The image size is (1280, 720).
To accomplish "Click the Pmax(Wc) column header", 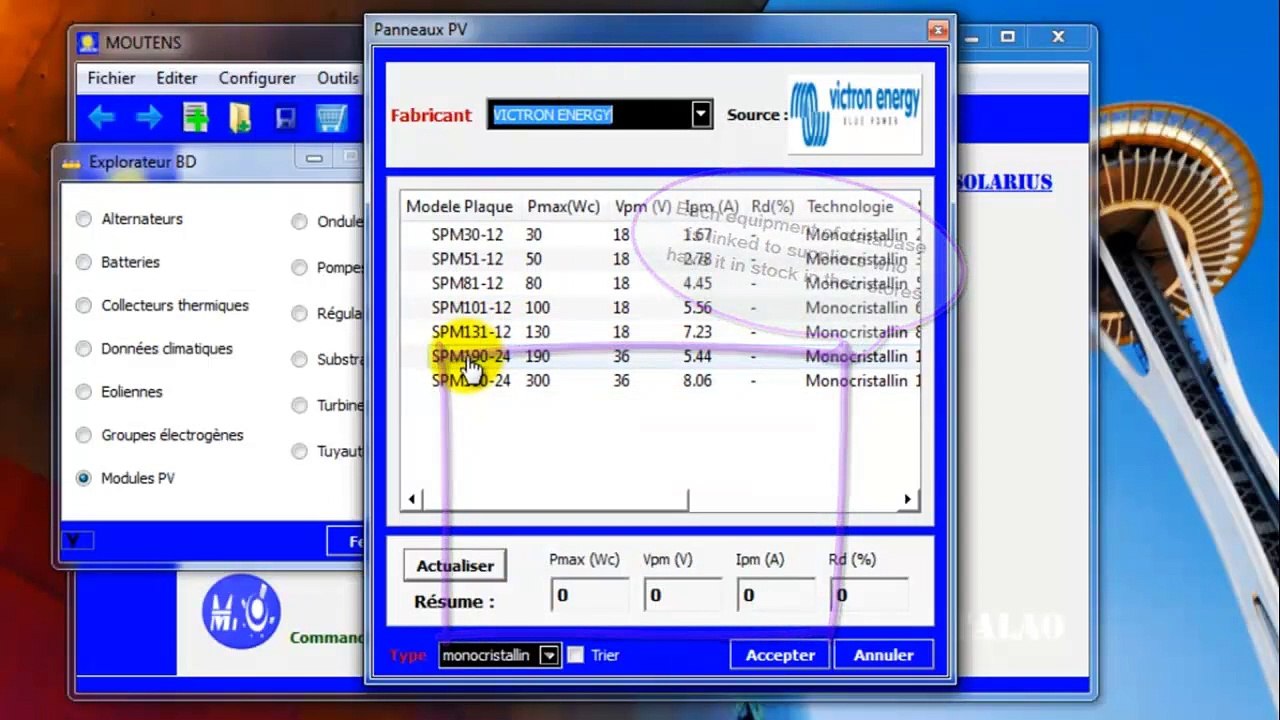I will click(x=564, y=207).
